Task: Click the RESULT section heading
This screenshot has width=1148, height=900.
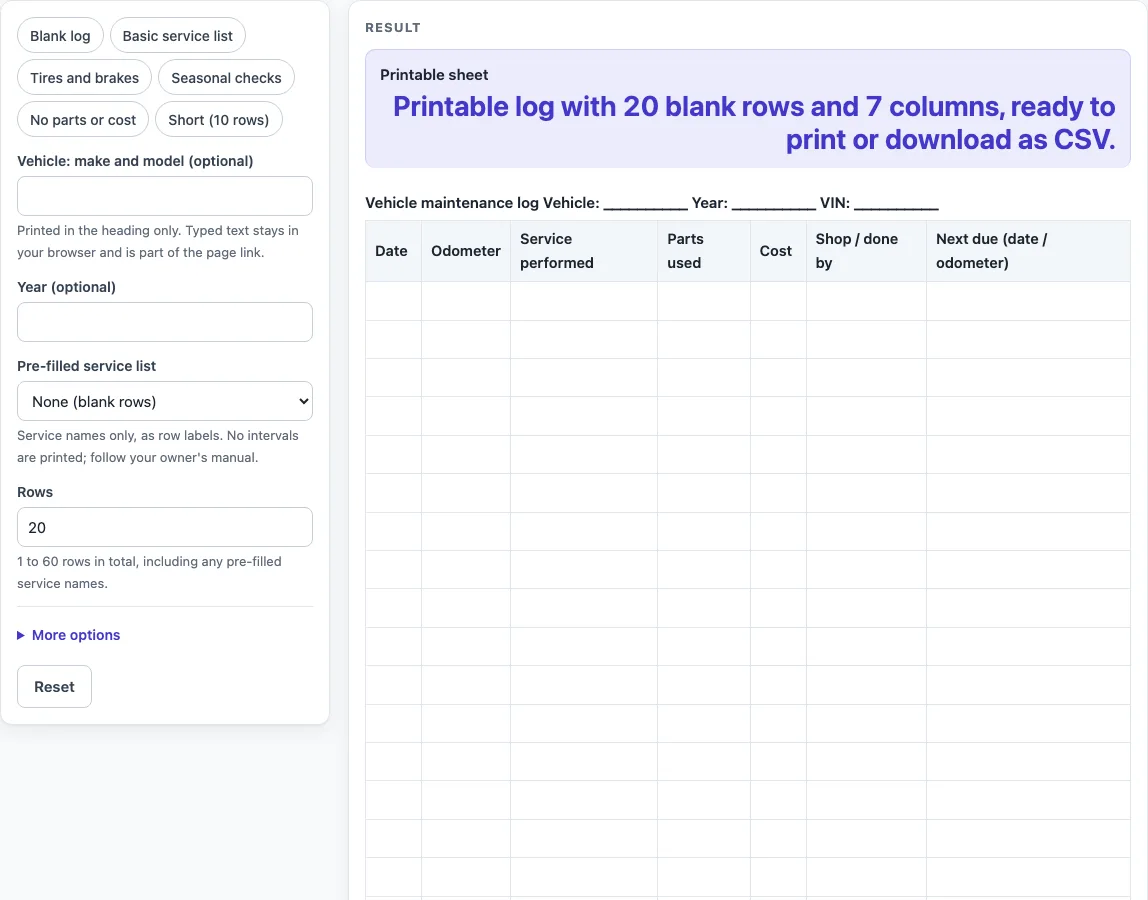Action: pyautogui.click(x=393, y=28)
